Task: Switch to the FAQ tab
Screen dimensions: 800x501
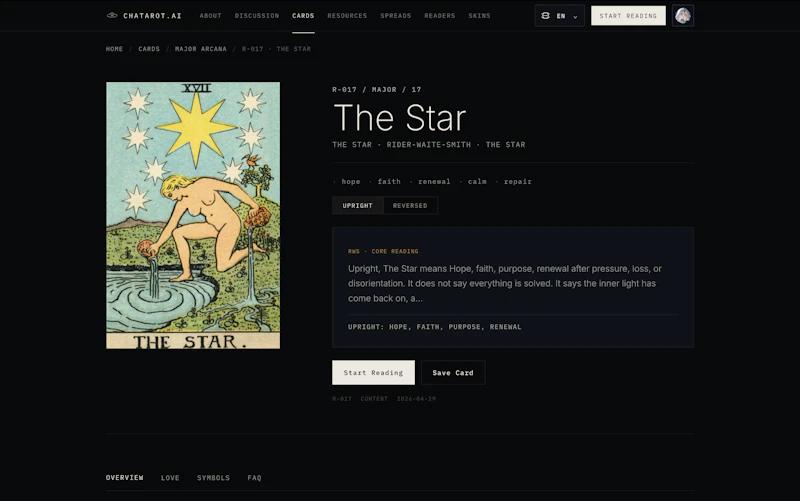Action: [x=254, y=478]
